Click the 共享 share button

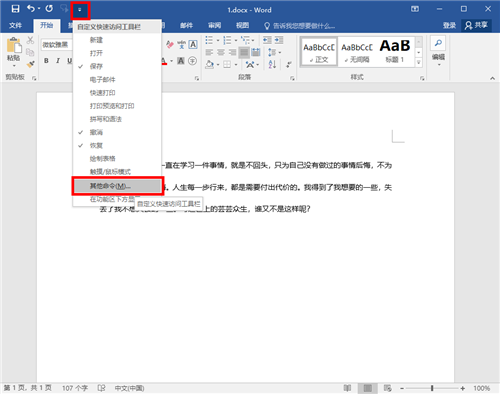click(476, 25)
